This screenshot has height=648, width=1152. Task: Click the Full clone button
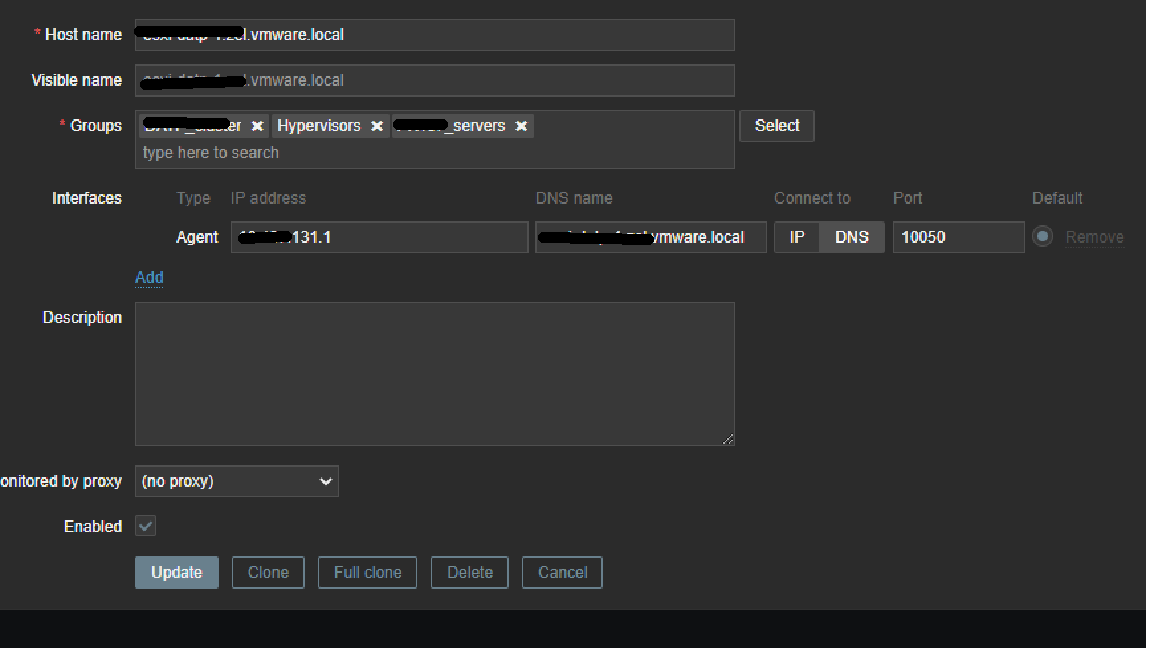[367, 572]
